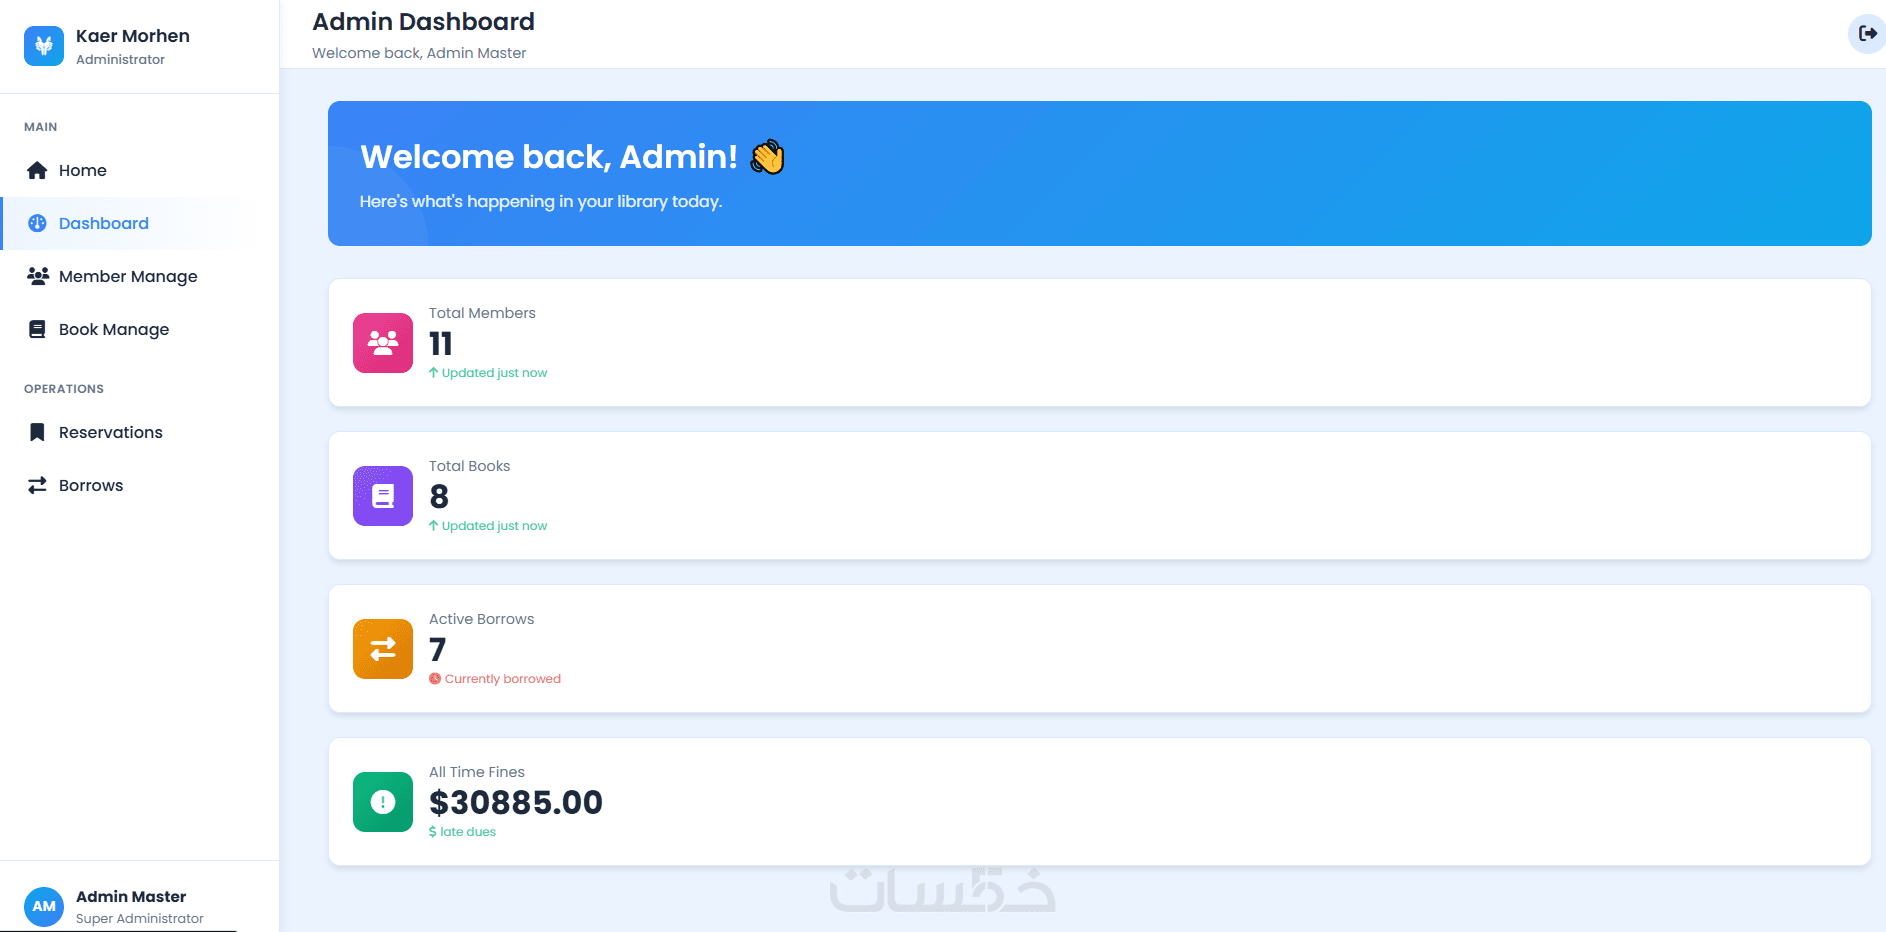Screen dimensions: 1886x932
Task: Click the Welcome back, Admin! banner
Action: click(x=1100, y=173)
